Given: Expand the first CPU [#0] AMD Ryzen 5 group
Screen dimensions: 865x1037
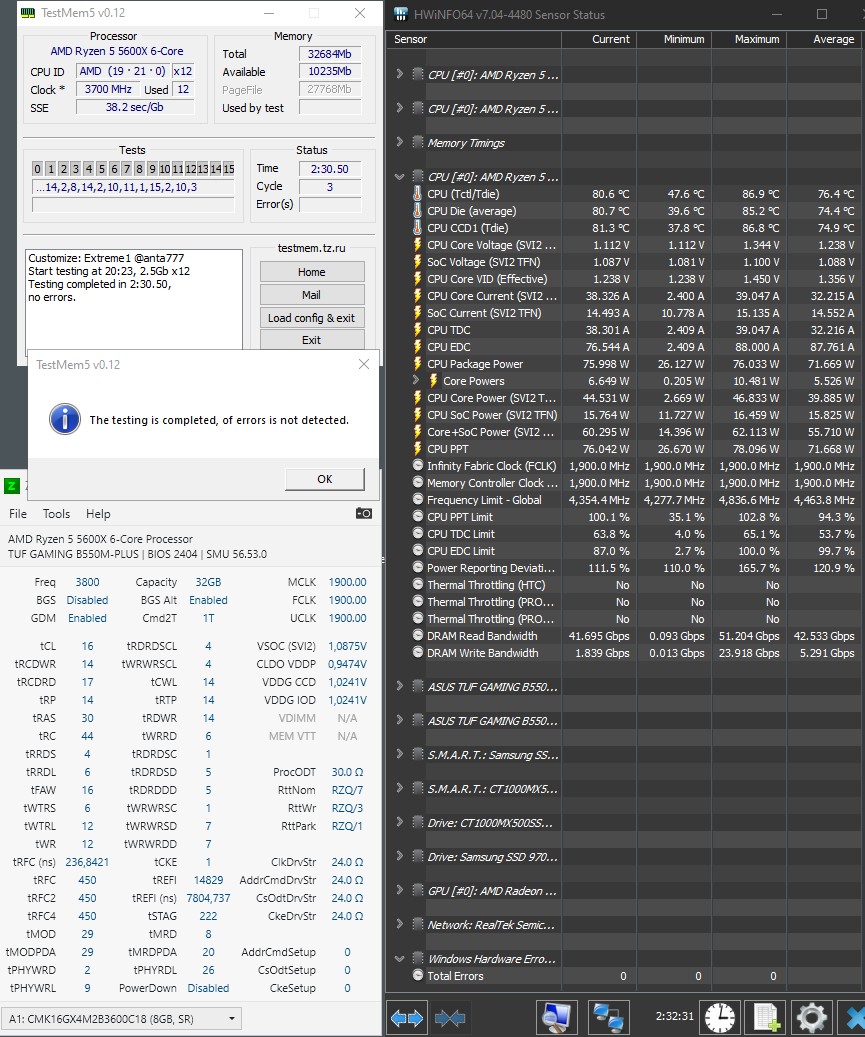Looking at the screenshot, I should click(399, 73).
